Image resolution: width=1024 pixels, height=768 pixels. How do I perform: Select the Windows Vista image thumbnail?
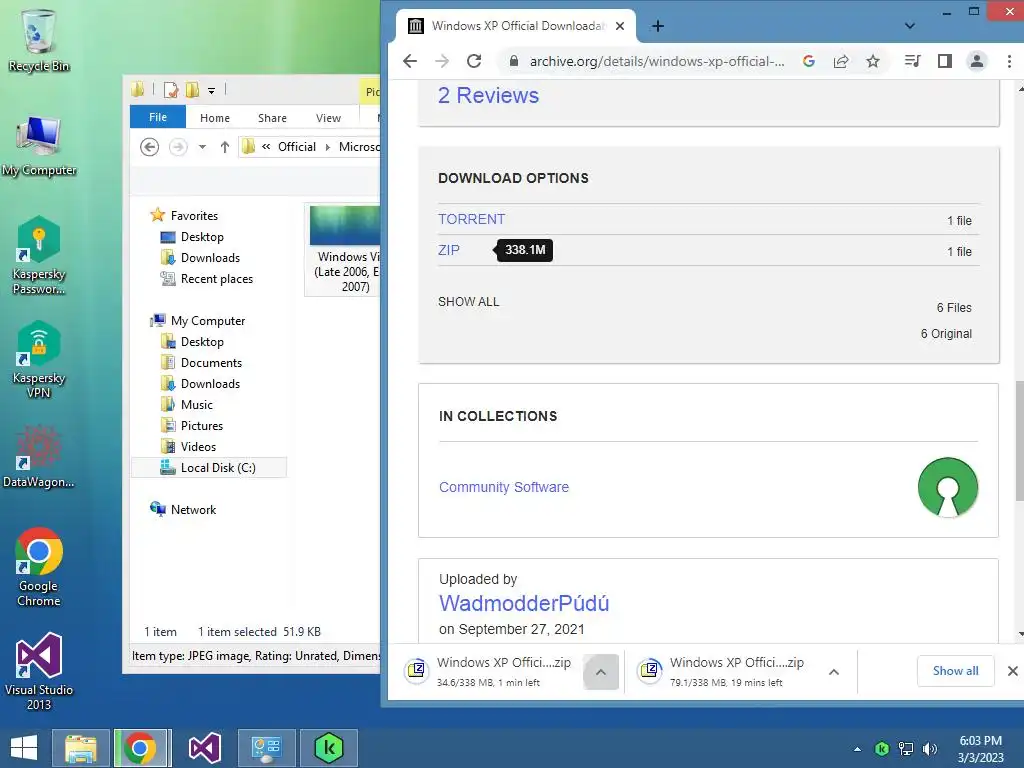point(344,249)
